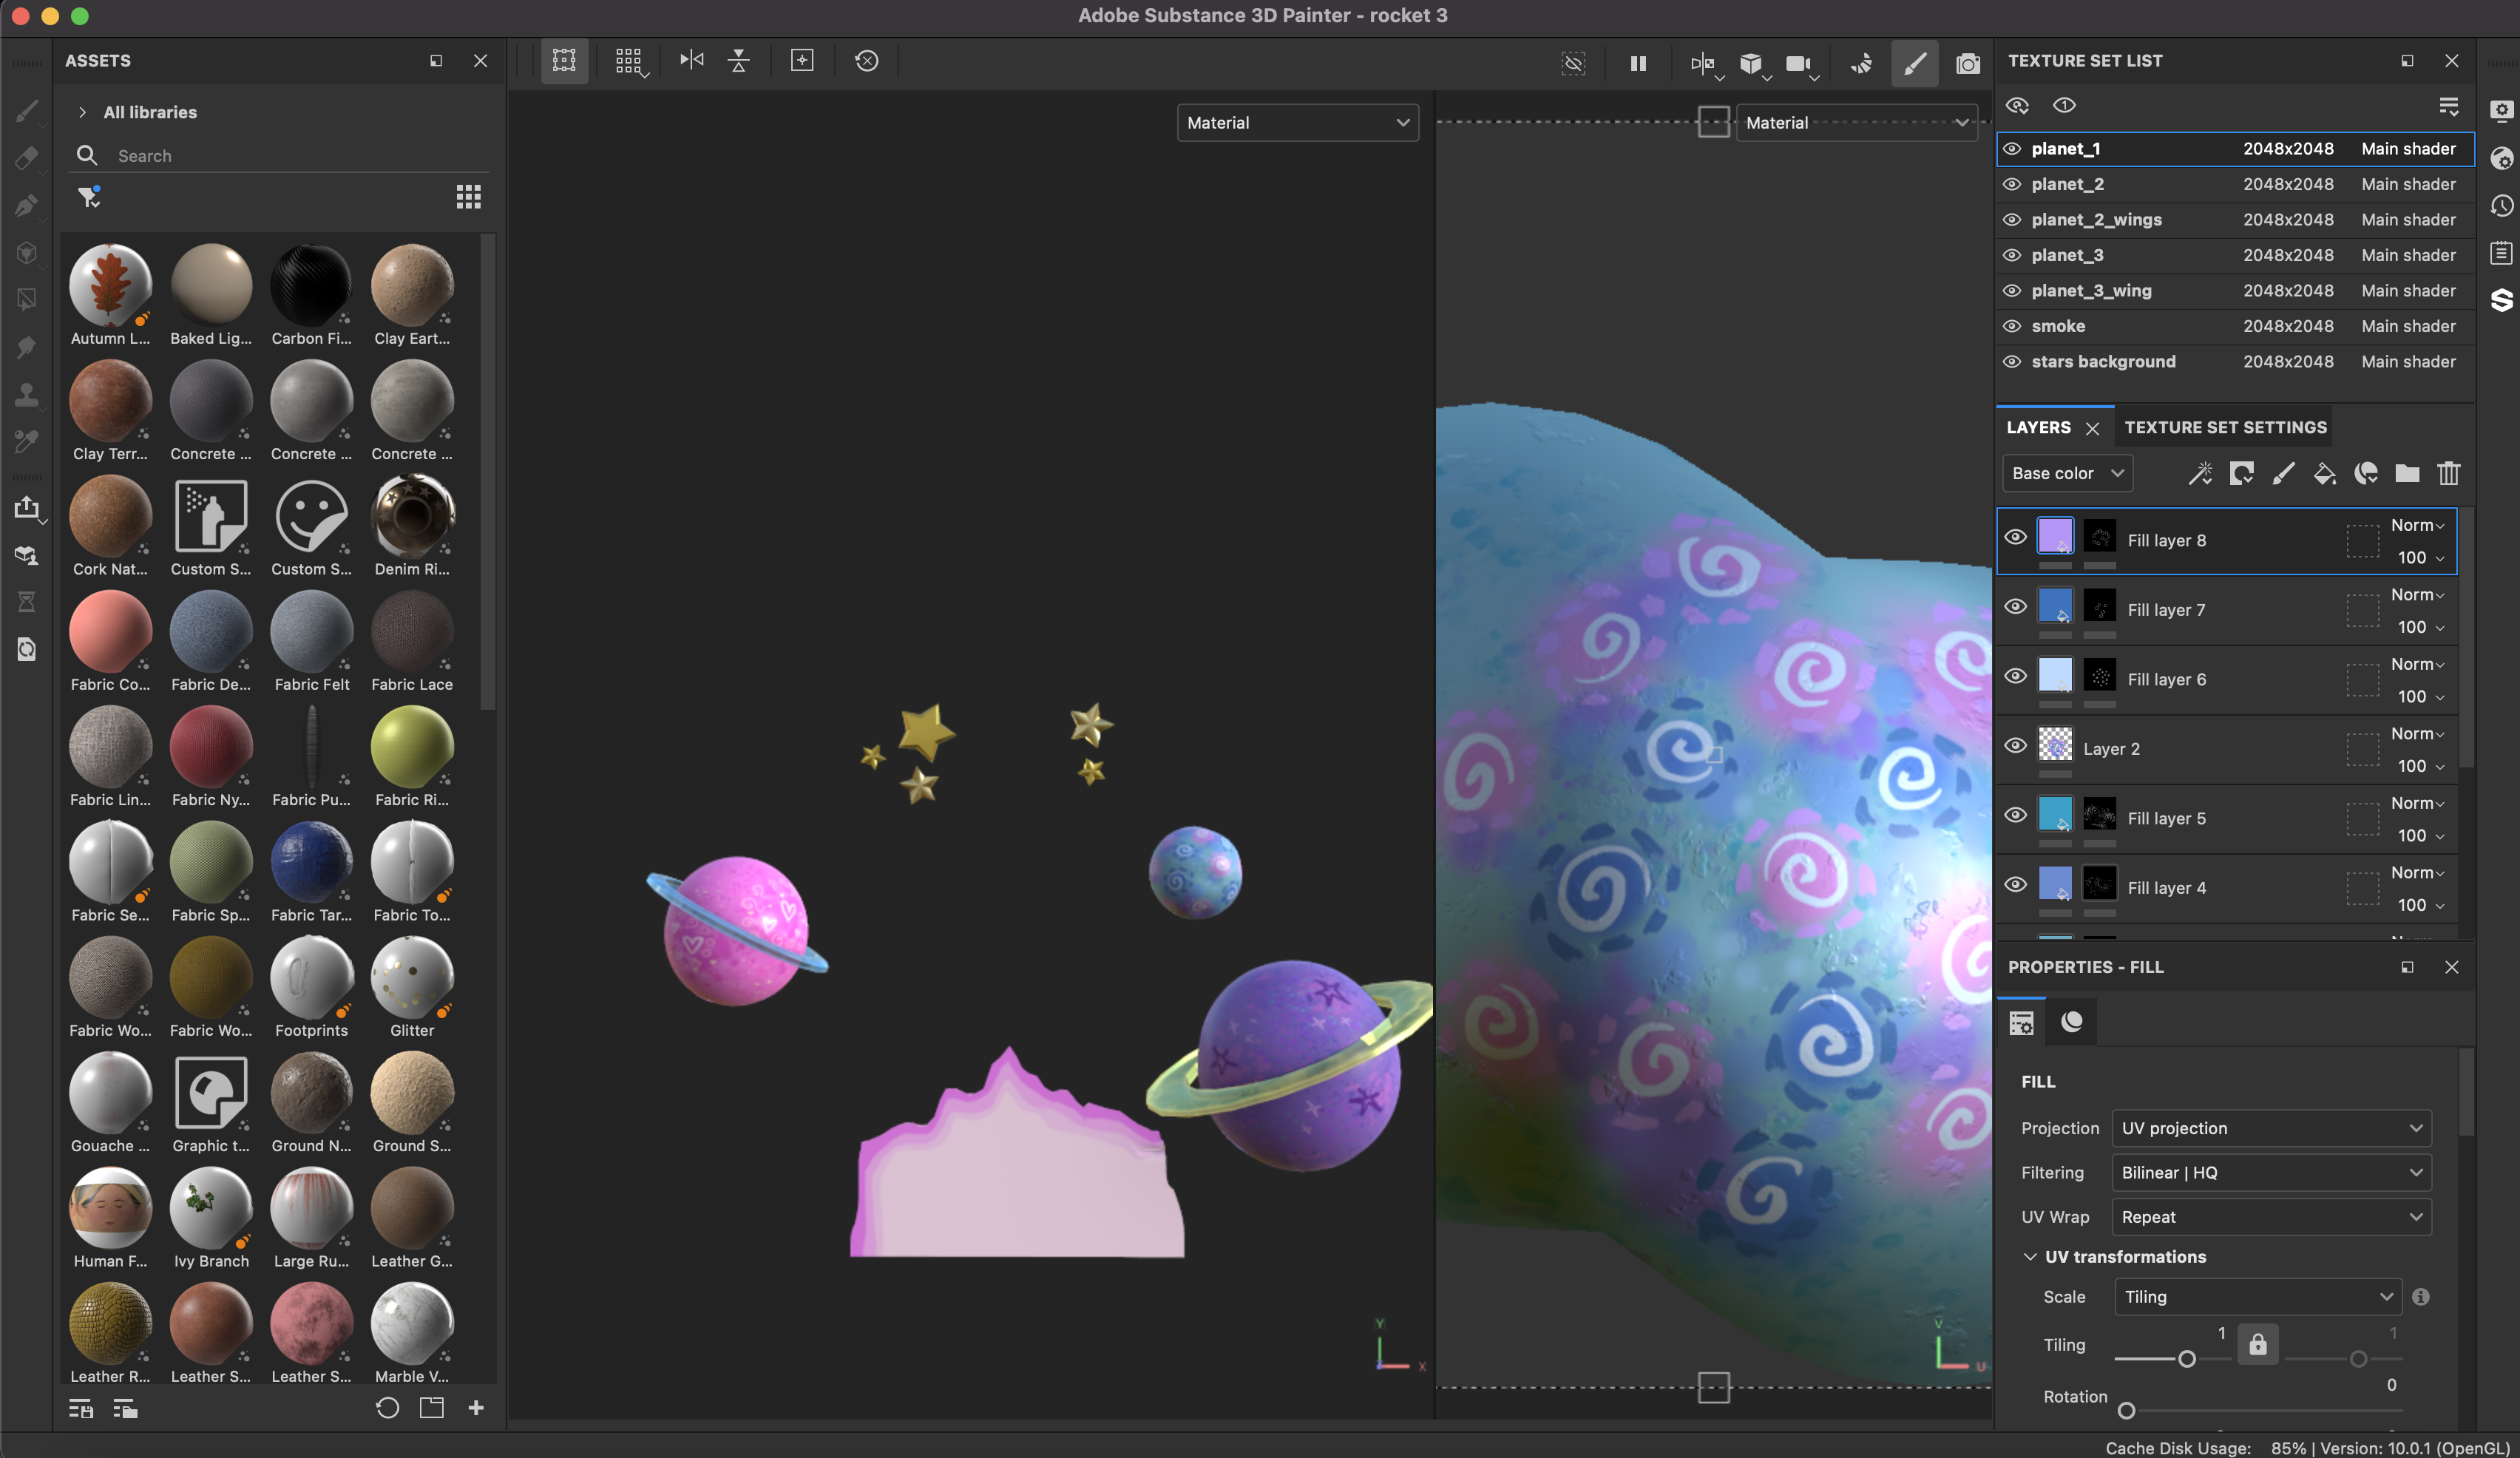Collapse the UV transformations section
The width and height of the screenshot is (2520, 1458).
tap(2030, 1257)
